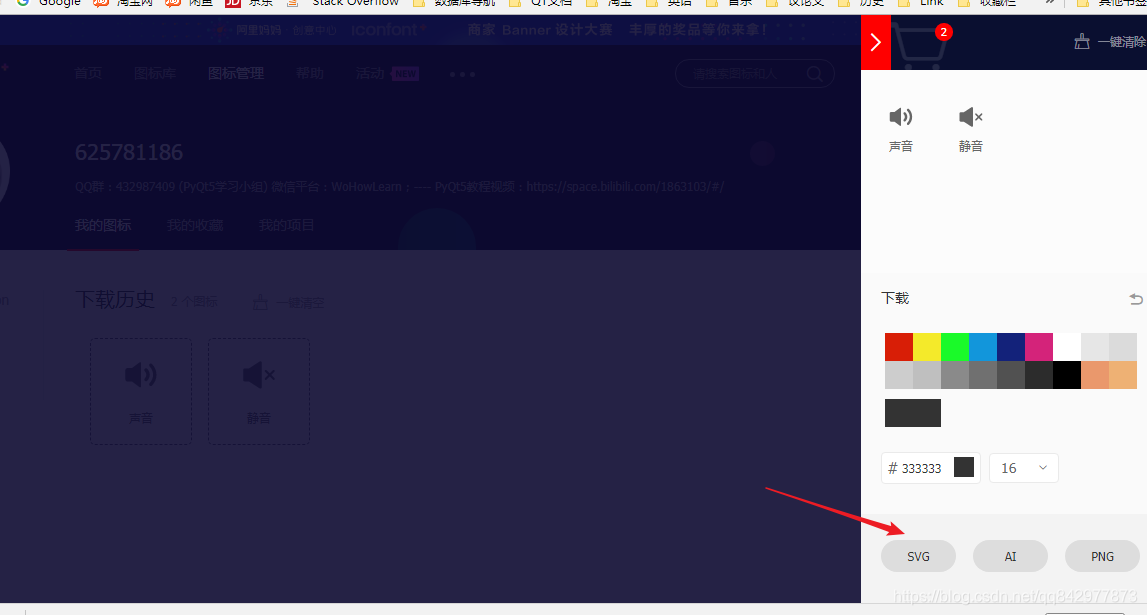The image size is (1147, 615).
Task: Switch to 我的收藏 tab
Action: 195,225
